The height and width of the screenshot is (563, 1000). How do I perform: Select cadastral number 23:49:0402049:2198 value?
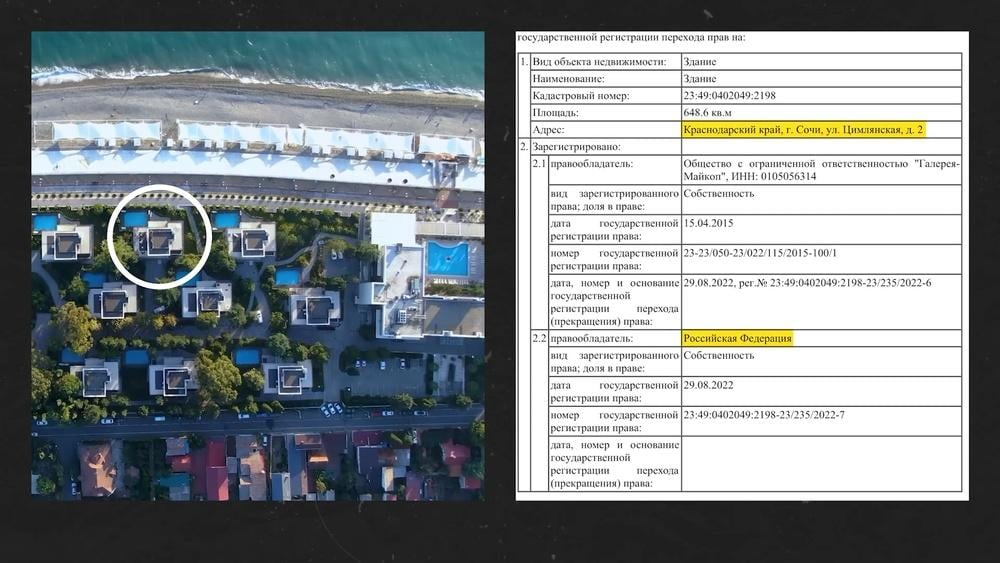[x=729, y=95]
